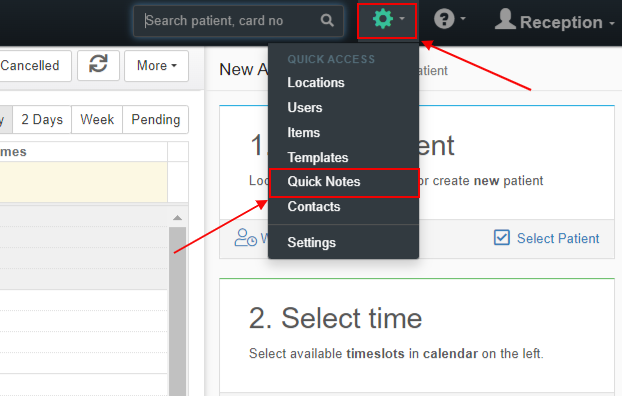Focus the Search patient, card no field

pos(238,21)
